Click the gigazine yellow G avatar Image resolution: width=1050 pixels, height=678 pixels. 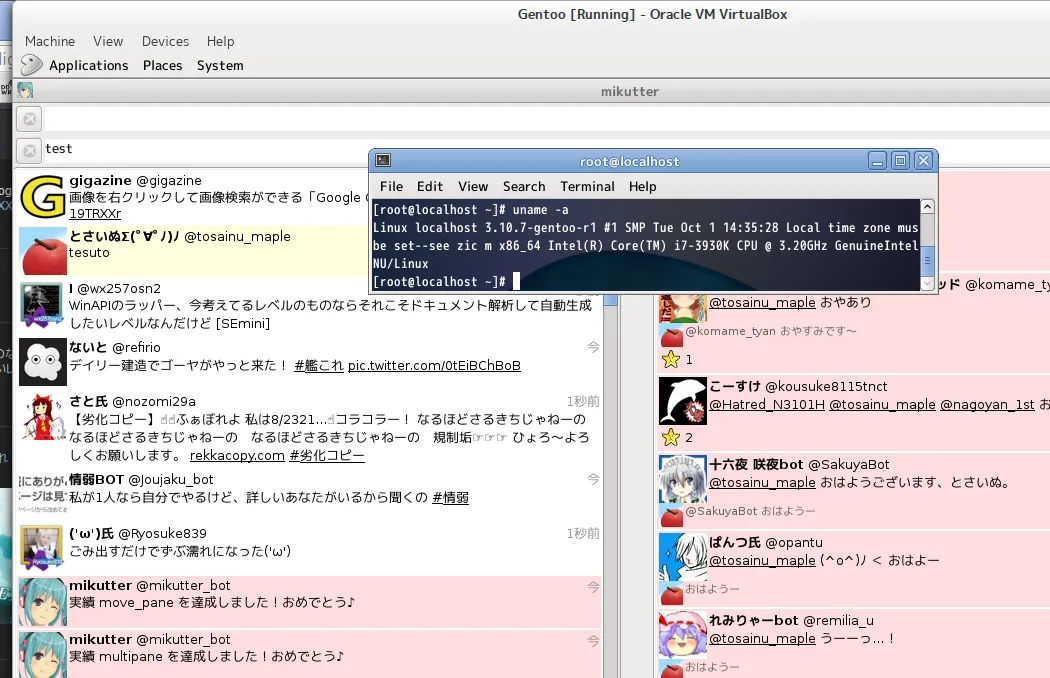(43, 197)
